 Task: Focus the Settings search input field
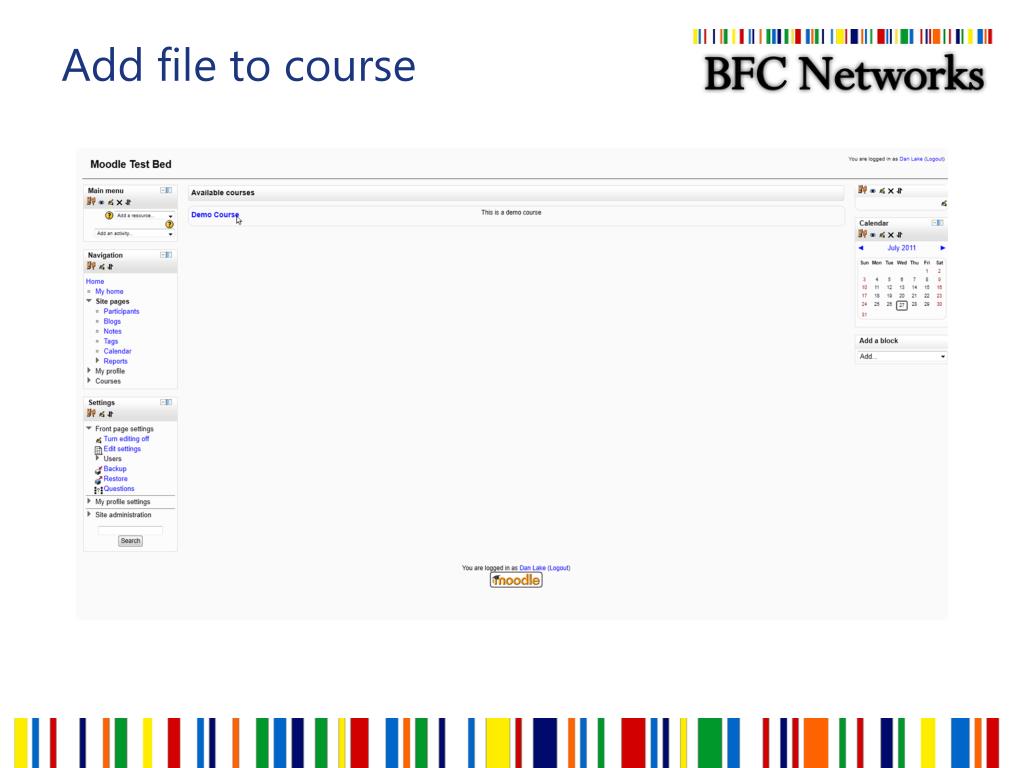[130, 530]
